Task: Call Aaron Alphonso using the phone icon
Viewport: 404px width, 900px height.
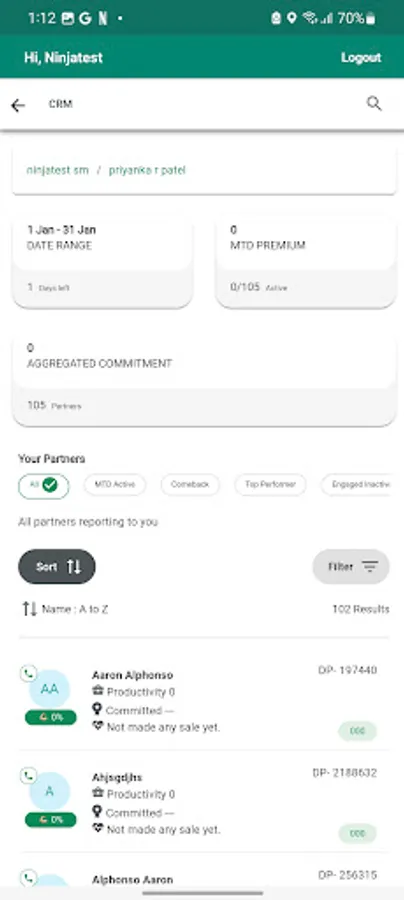Action: 28,673
